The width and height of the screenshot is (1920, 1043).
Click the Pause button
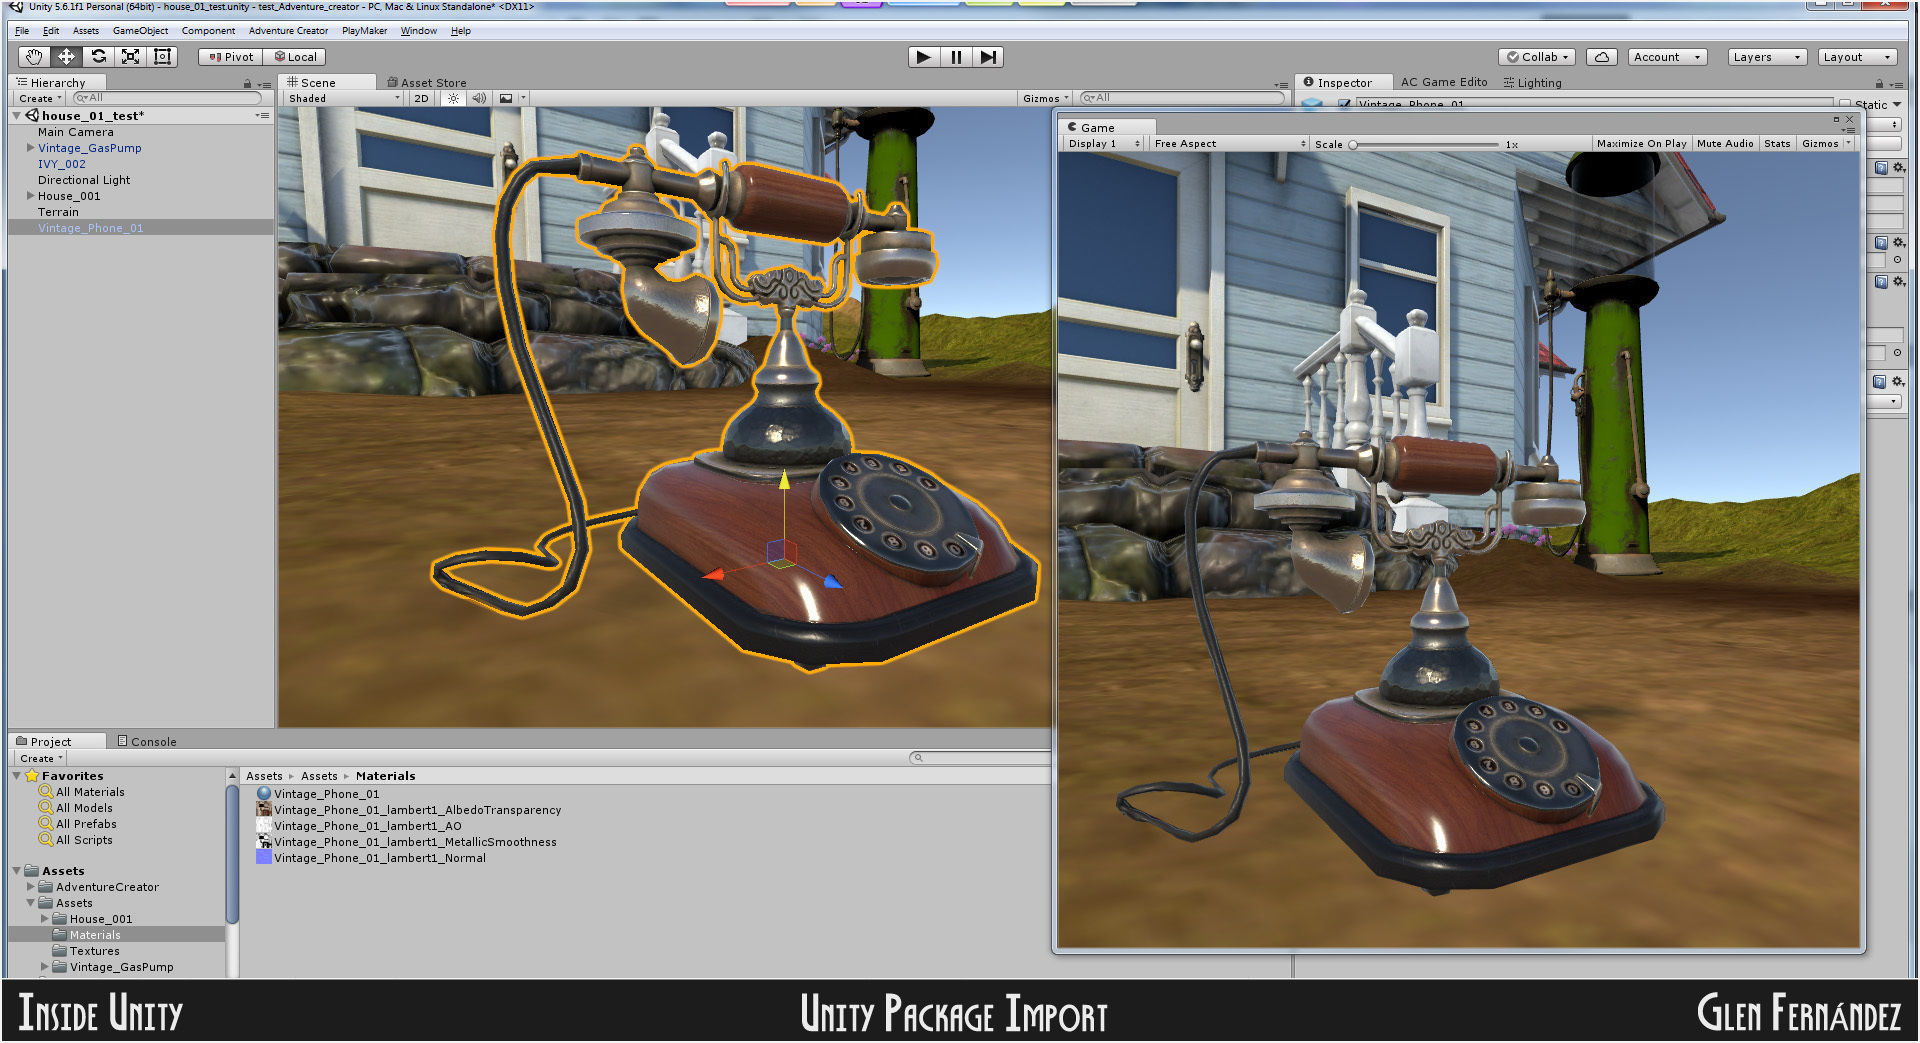(x=956, y=57)
